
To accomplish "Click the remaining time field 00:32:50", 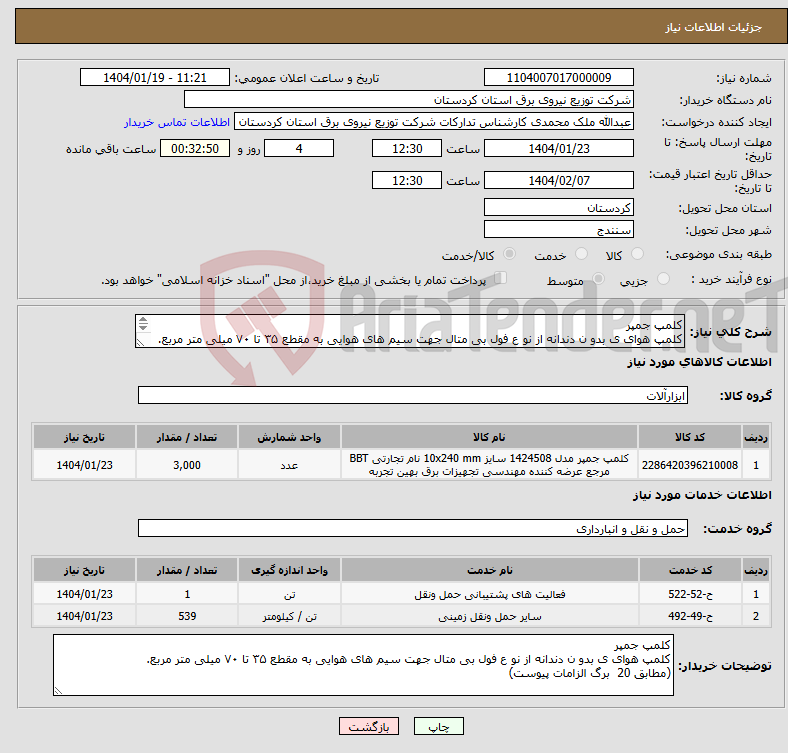I will point(195,149).
